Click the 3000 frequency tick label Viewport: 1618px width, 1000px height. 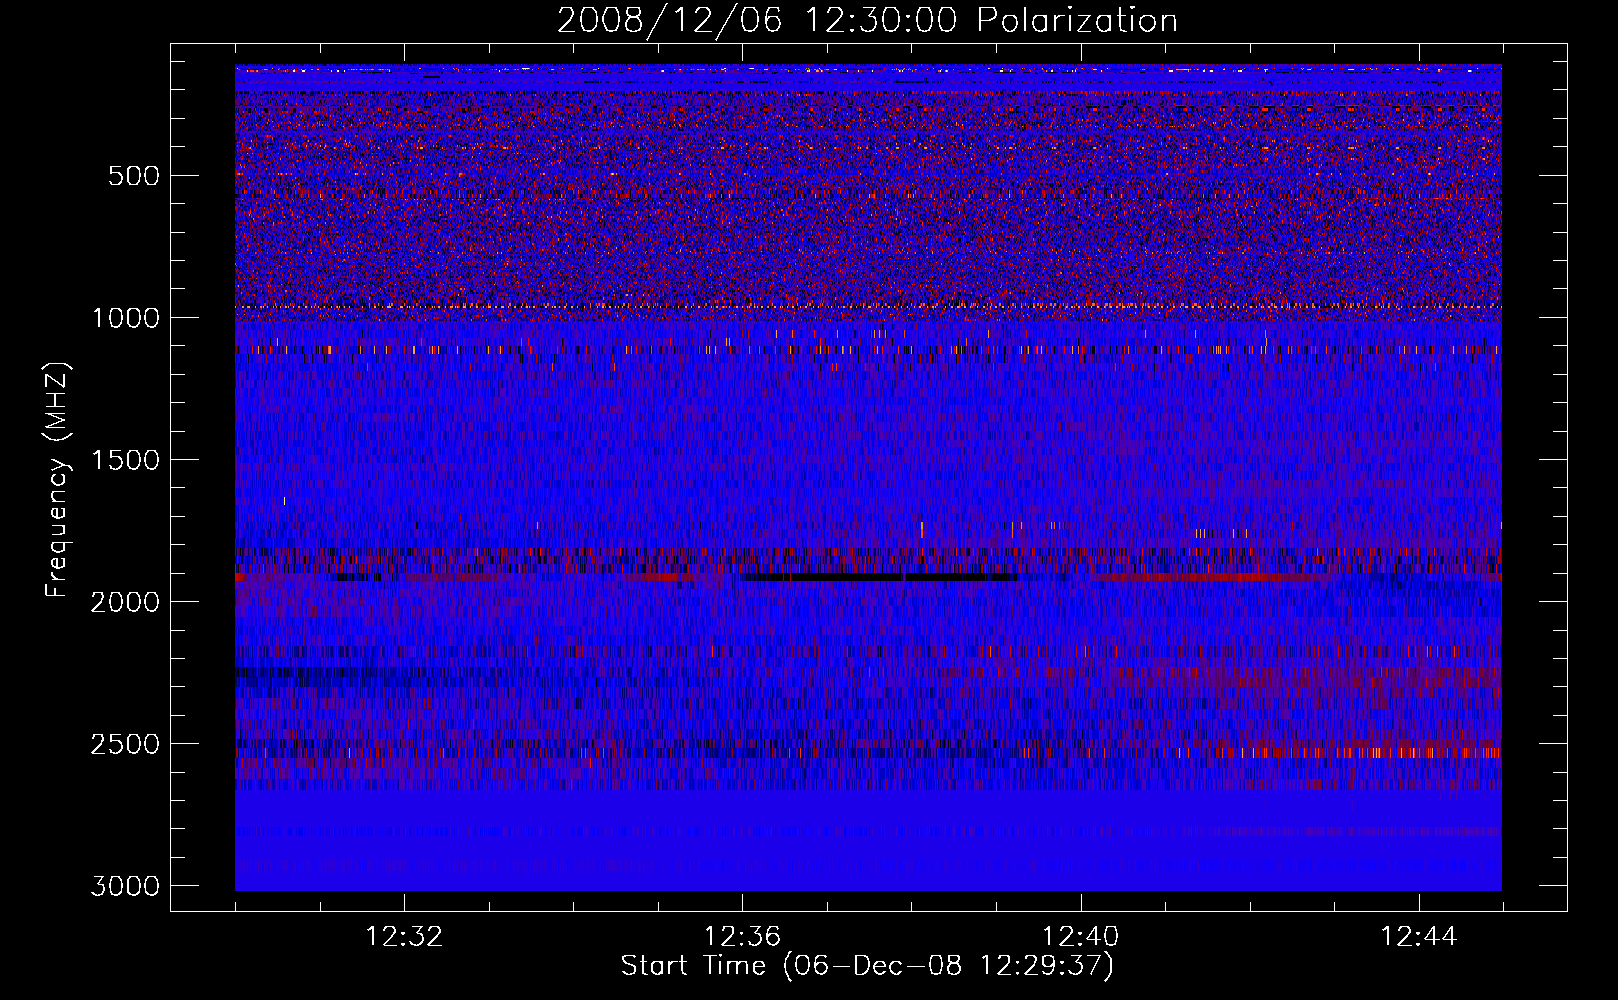(125, 886)
